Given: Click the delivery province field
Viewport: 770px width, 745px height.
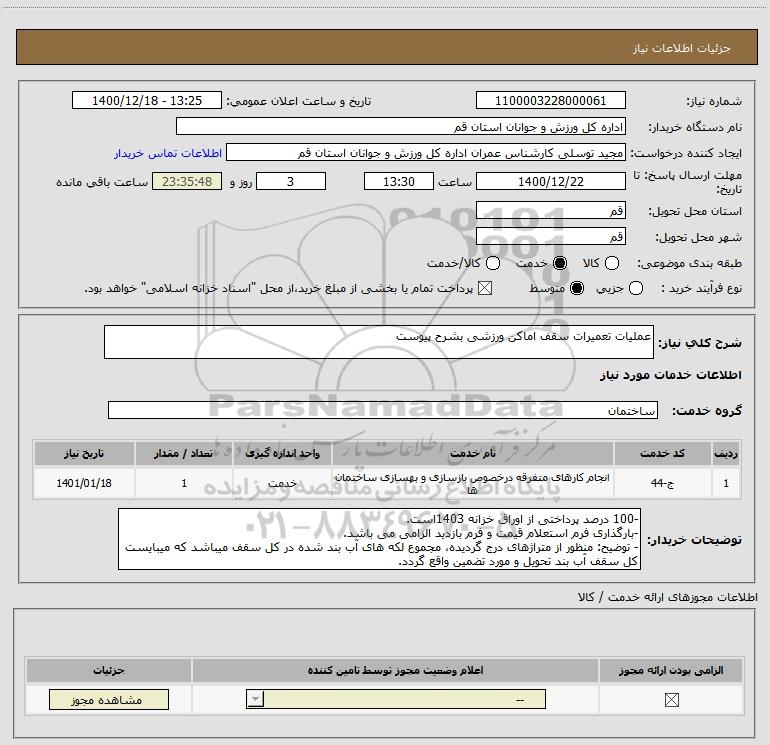Looking at the screenshot, I should 550,211.
